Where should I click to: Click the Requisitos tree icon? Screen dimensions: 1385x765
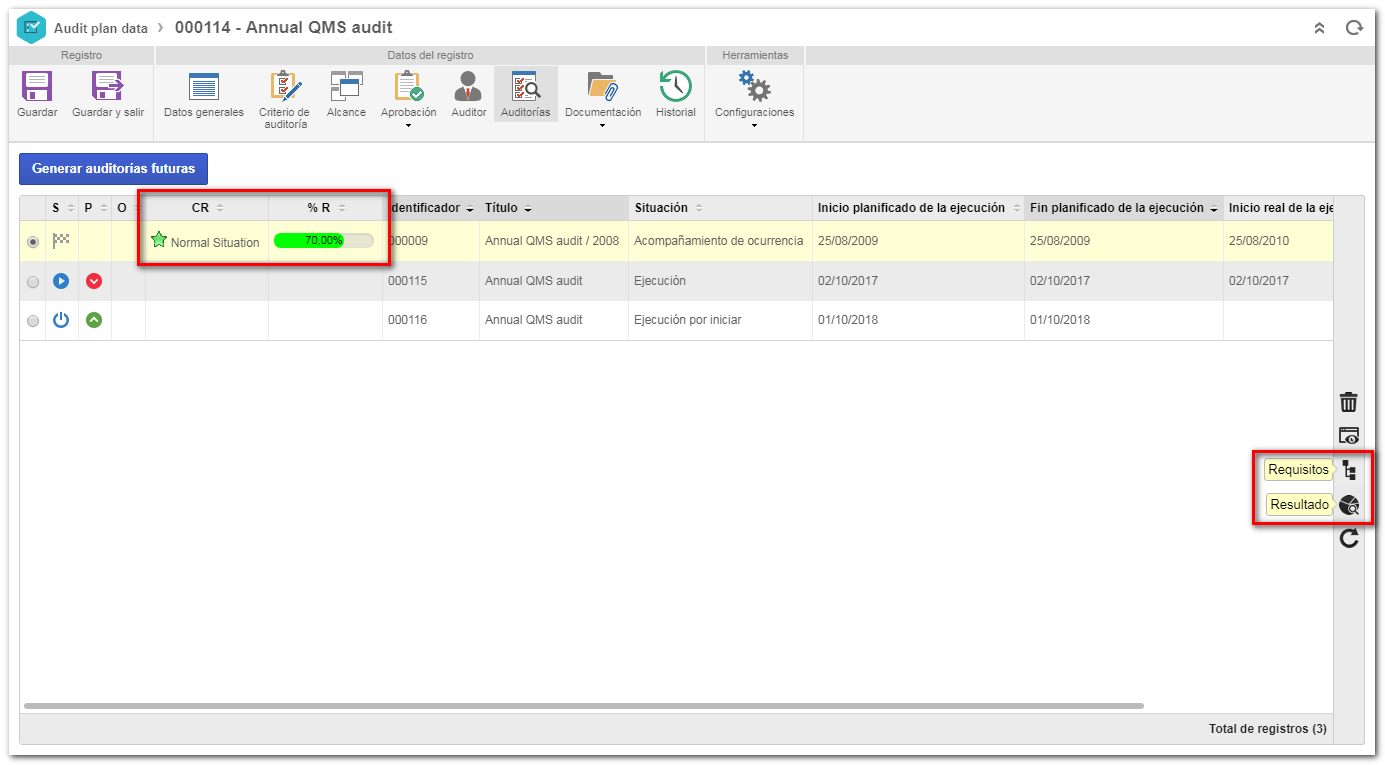point(1349,469)
